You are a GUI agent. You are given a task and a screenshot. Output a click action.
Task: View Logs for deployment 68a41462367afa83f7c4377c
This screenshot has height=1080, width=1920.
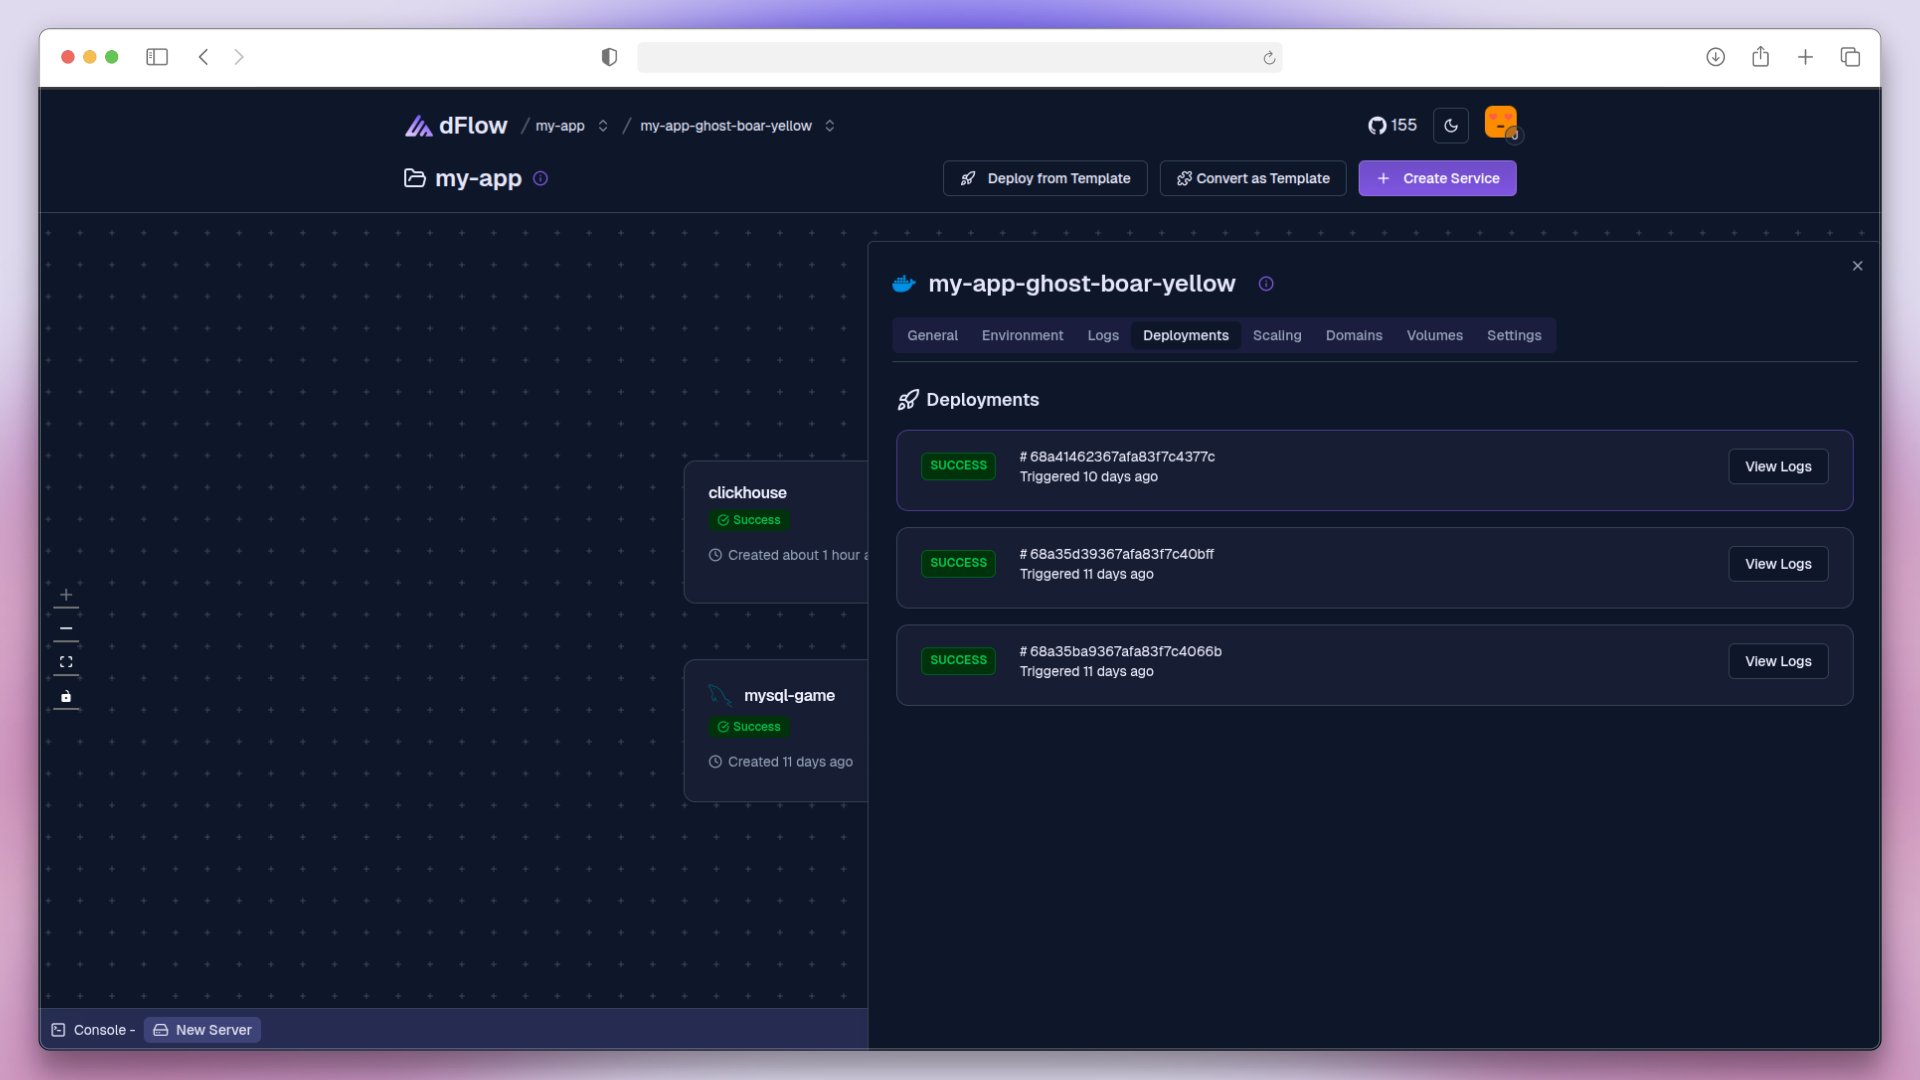[x=1777, y=467]
